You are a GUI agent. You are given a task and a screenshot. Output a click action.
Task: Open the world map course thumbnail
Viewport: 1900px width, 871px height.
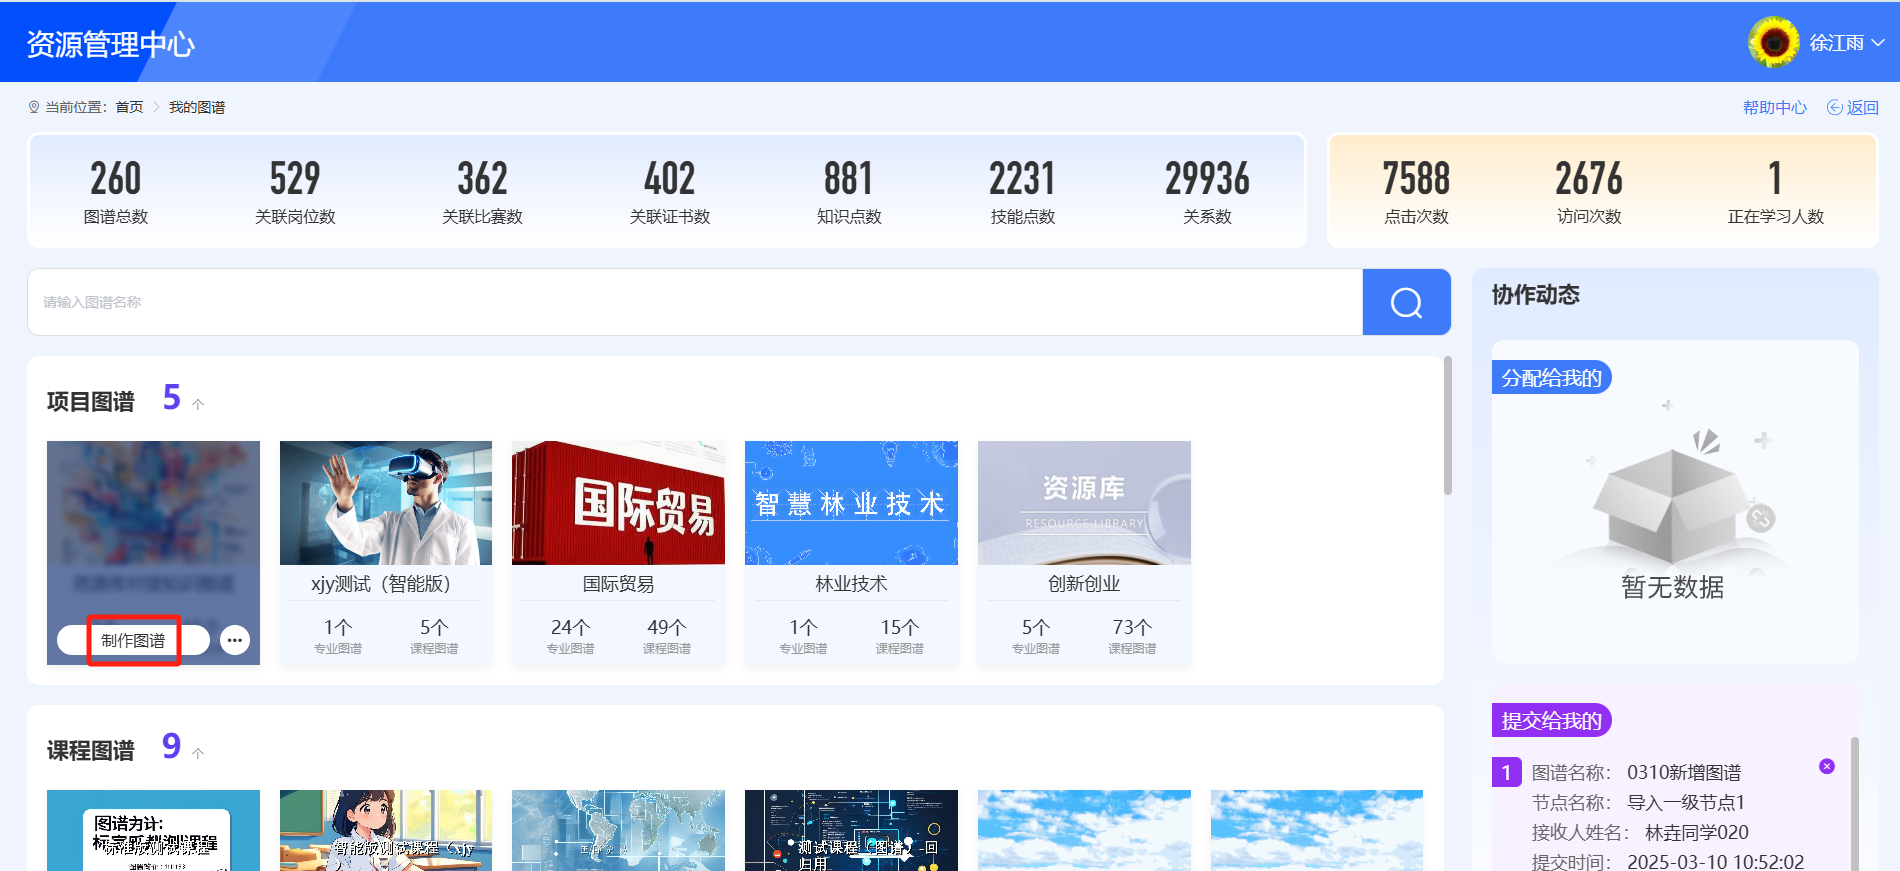(x=618, y=830)
